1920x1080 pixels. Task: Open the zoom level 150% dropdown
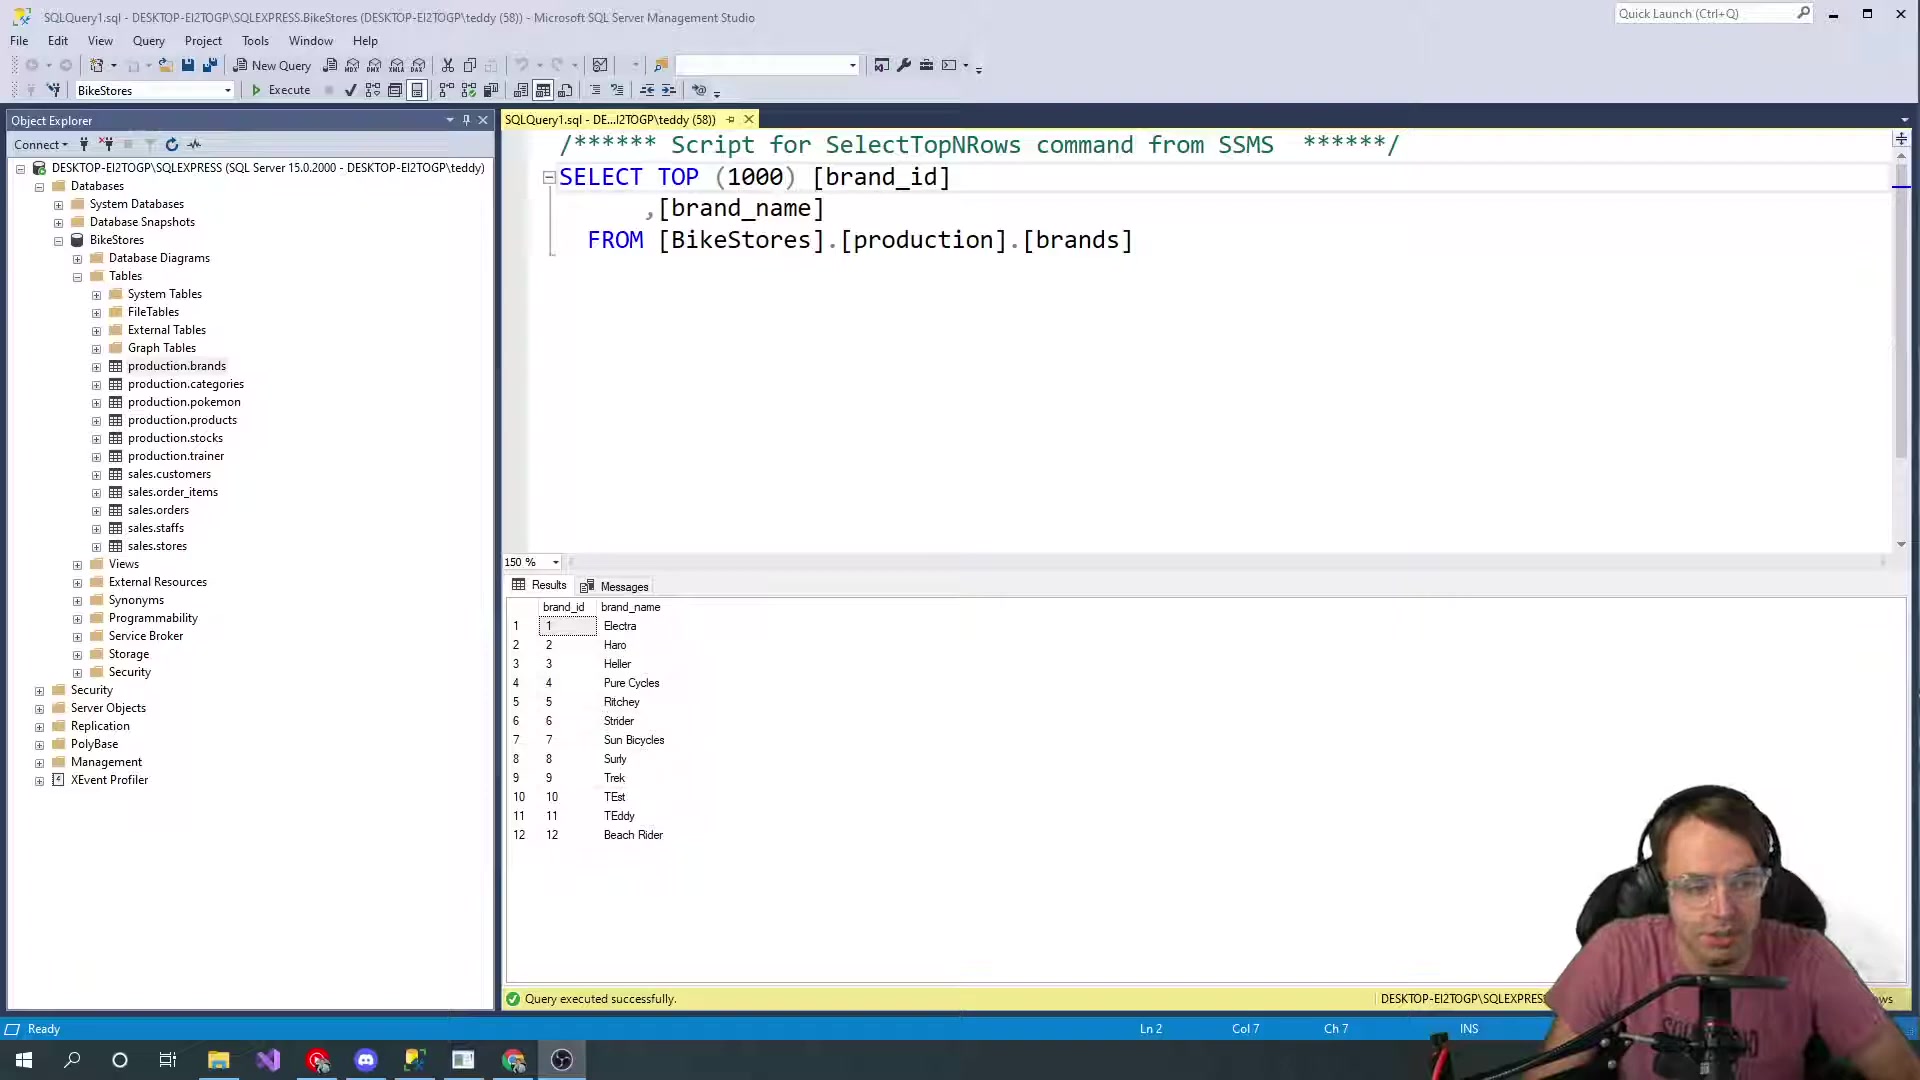coord(556,562)
